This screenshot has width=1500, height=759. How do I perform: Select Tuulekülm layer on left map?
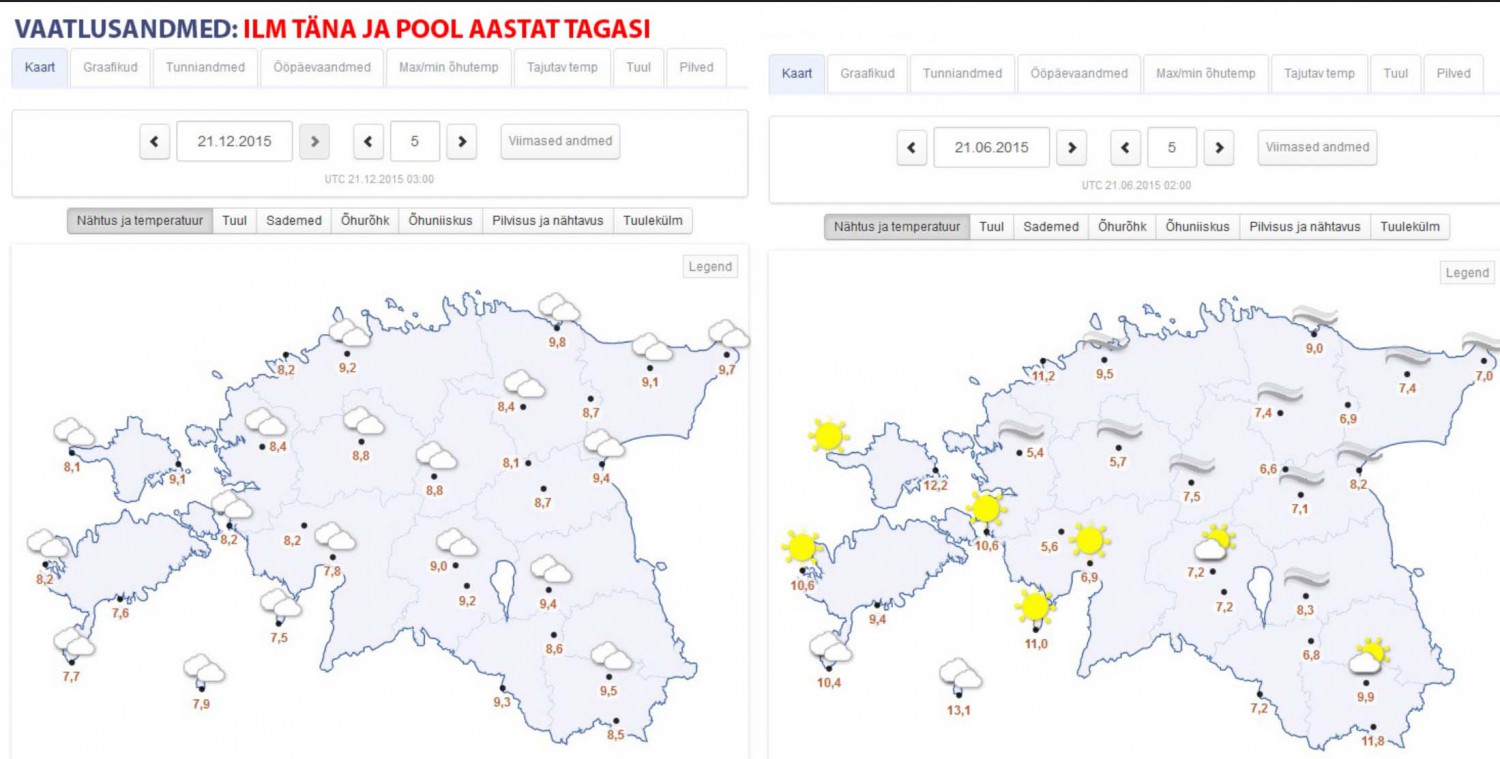tap(653, 221)
